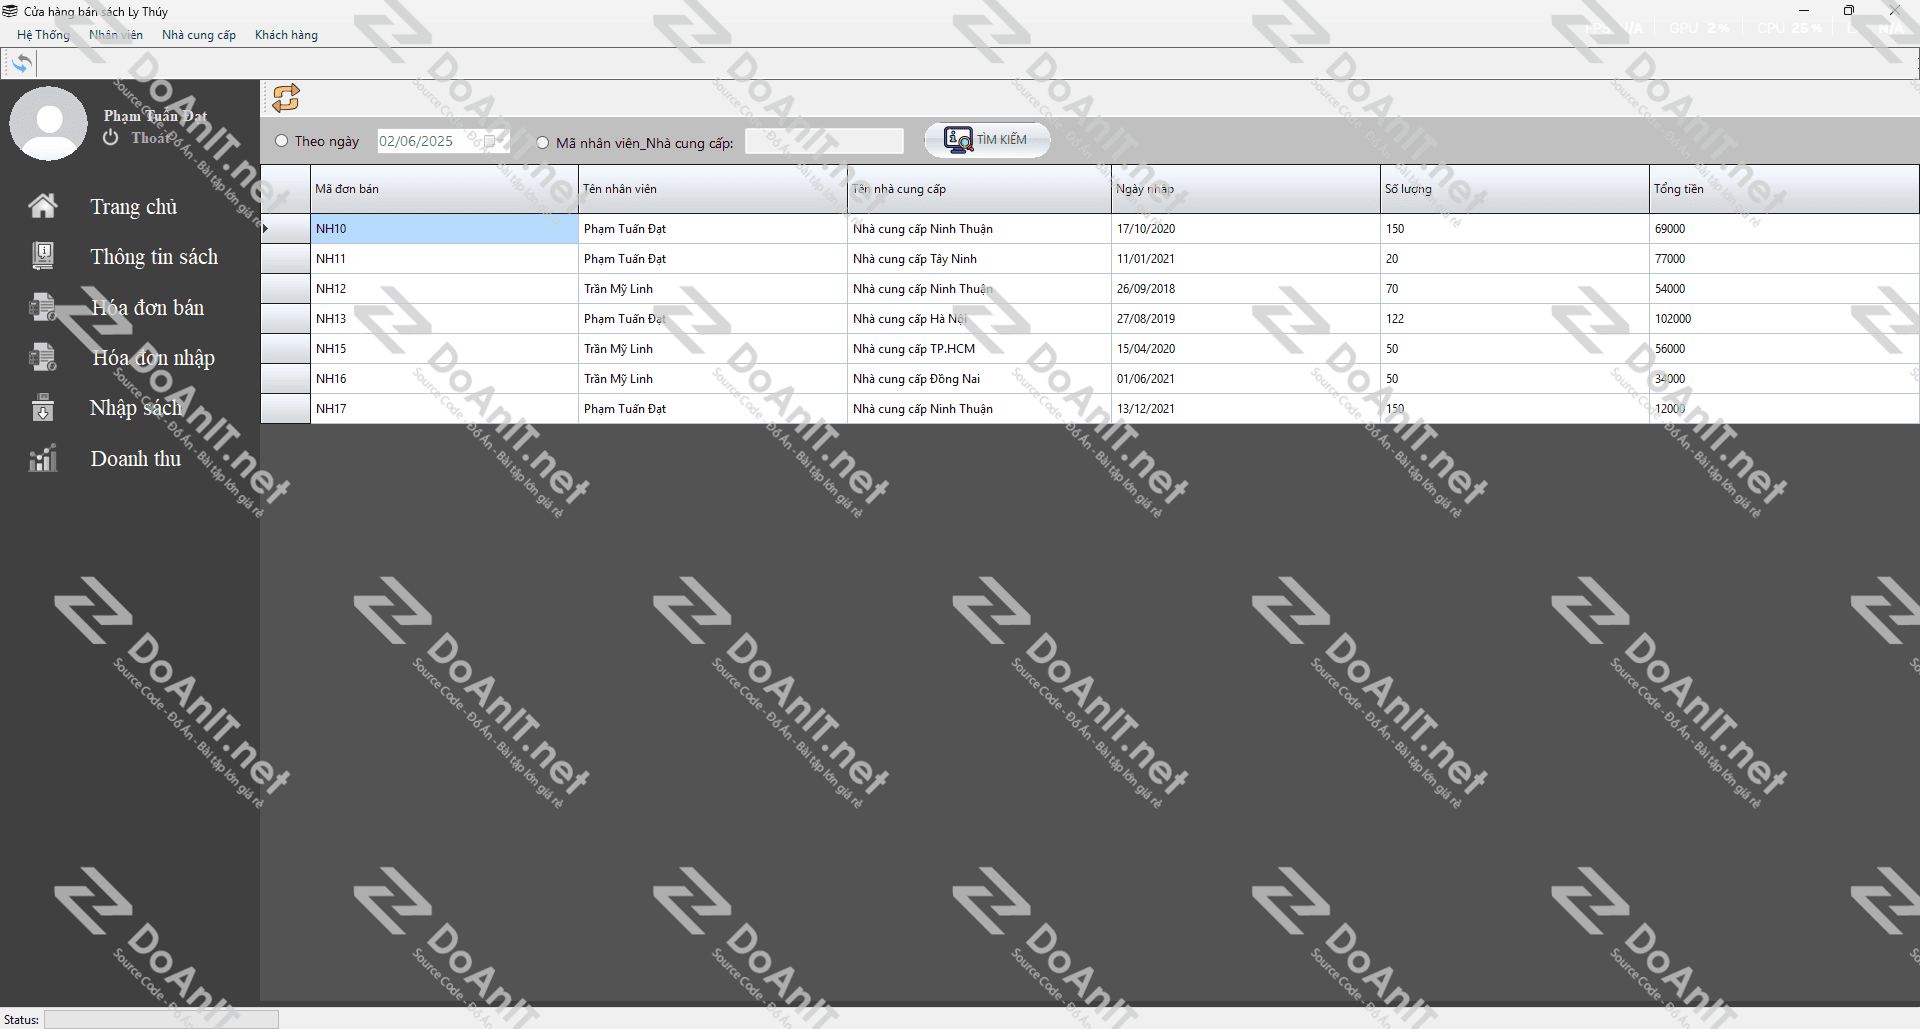Click the chart icon for Doanh thu
This screenshot has width=1920, height=1029.
point(43,459)
